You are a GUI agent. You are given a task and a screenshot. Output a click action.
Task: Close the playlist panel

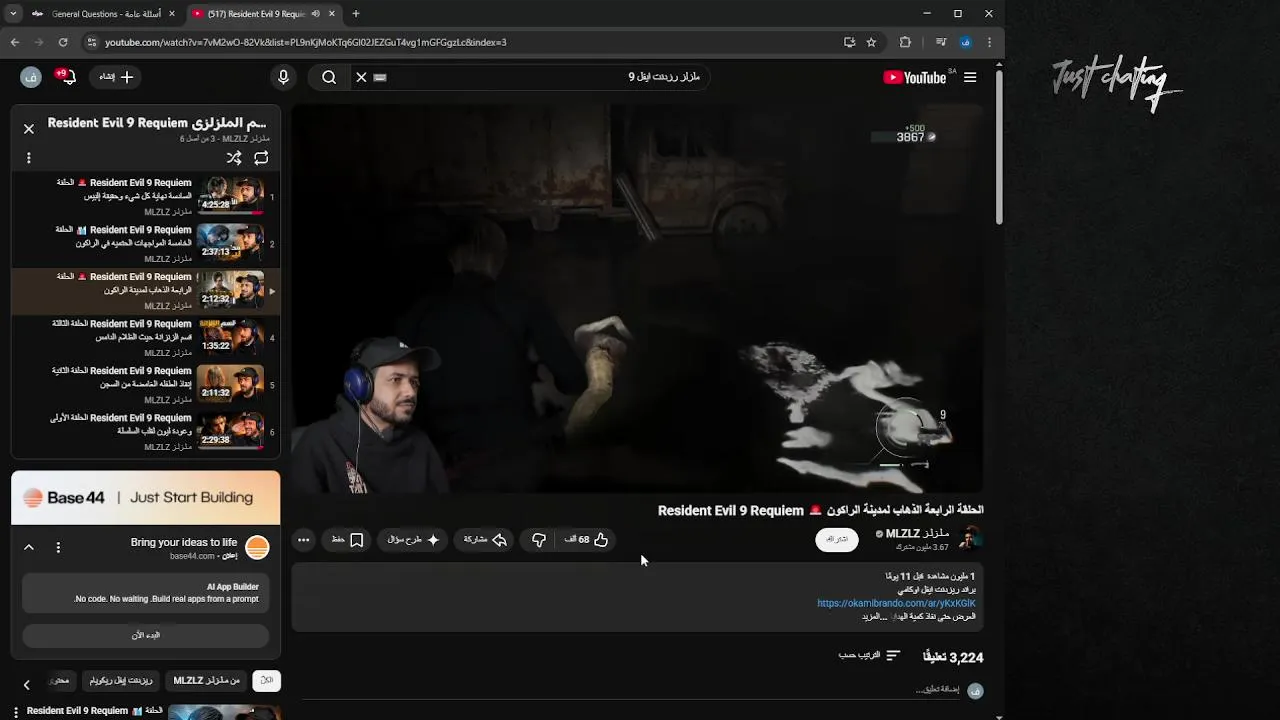click(29, 129)
